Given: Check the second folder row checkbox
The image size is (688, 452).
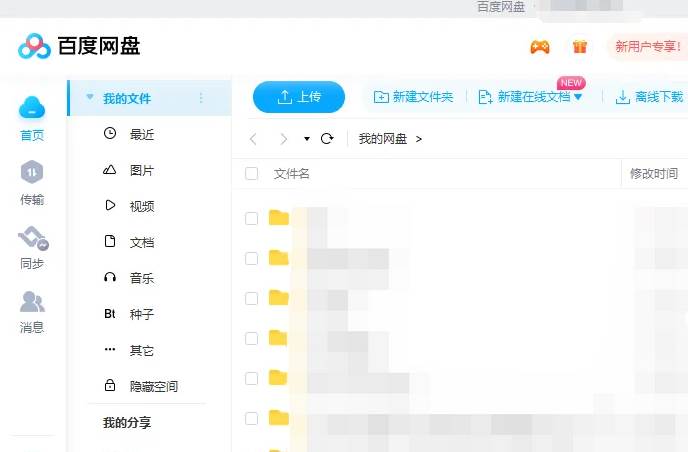Looking at the screenshot, I should (251, 258).
